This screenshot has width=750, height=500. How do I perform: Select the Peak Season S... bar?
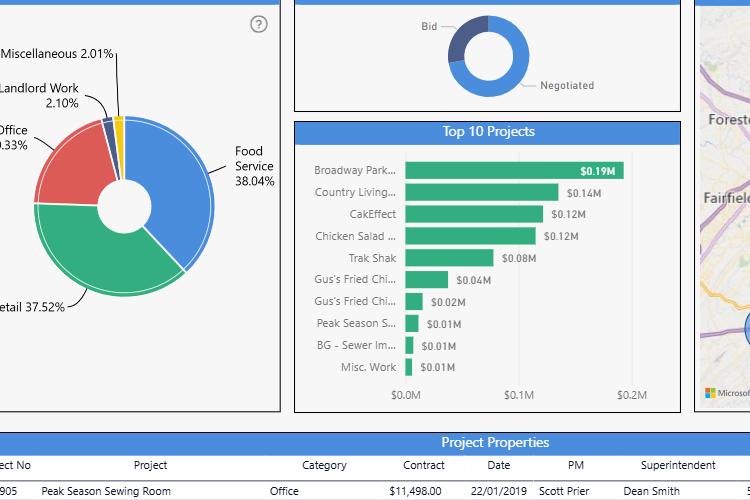(412, 323)
